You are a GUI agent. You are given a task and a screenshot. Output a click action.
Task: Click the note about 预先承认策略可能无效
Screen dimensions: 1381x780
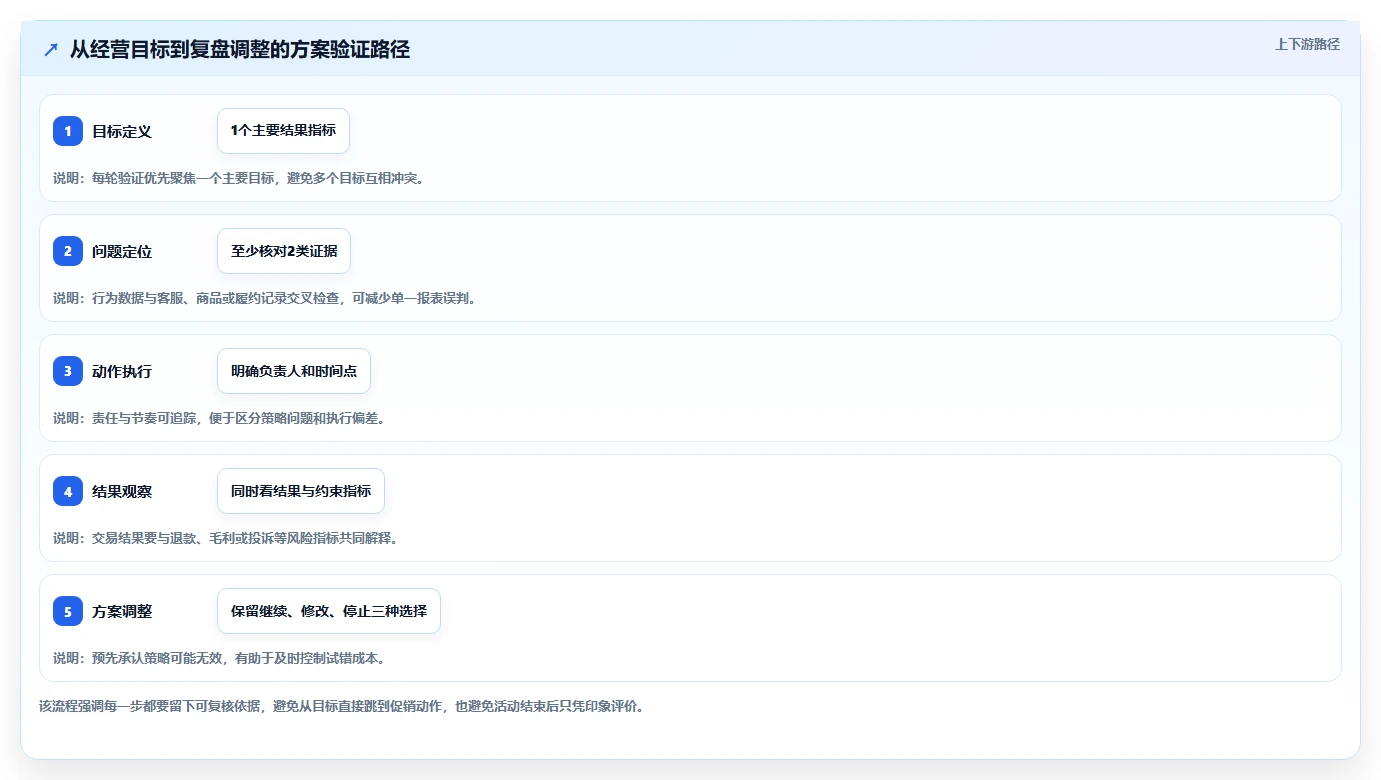pyautogui.click(x=219, y=658)
